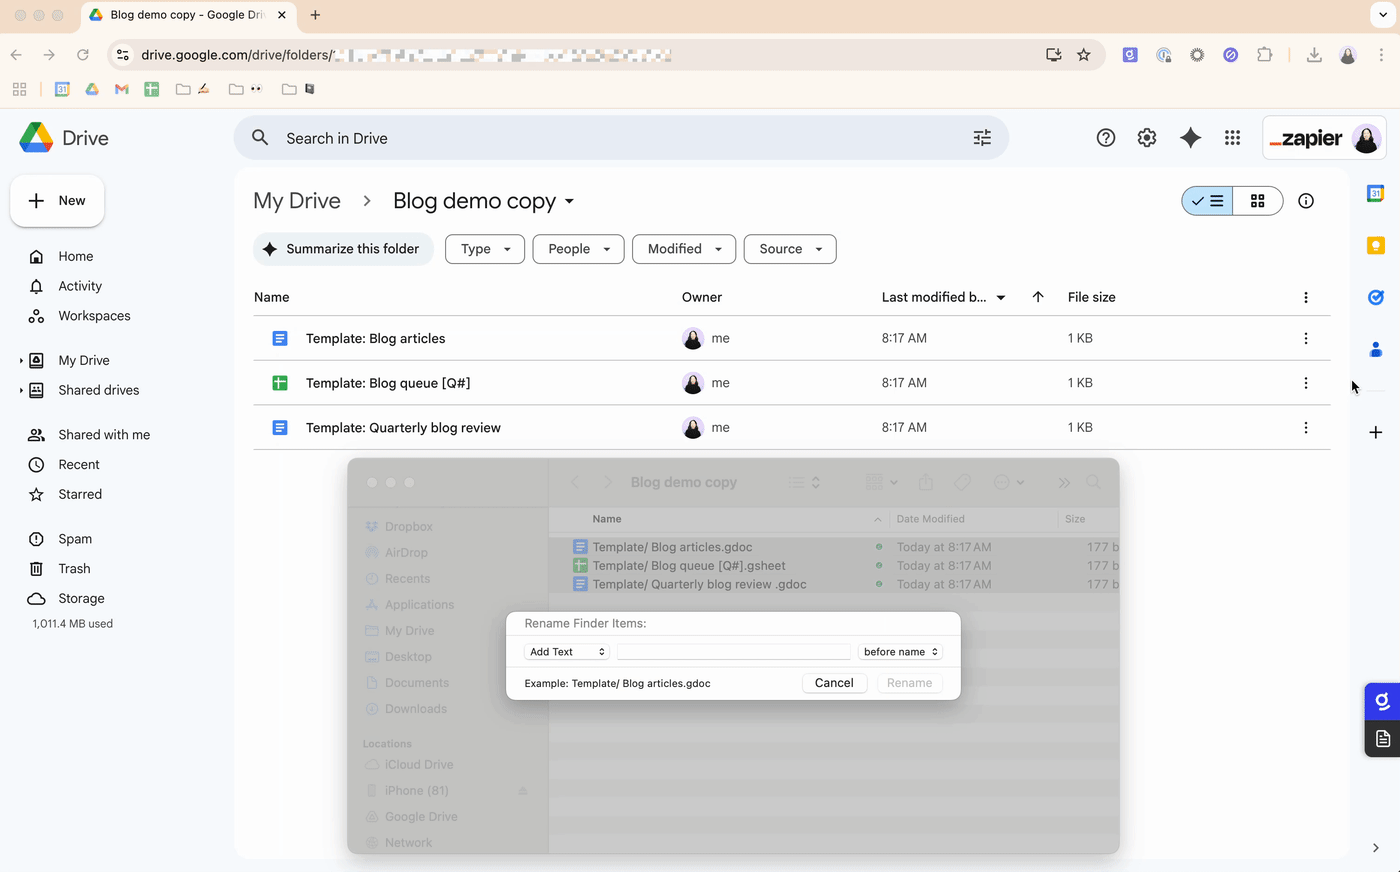Screen dimensions: 1400x872
Task: Open Gmail bookmark shortcut
Action: (122, 89)
